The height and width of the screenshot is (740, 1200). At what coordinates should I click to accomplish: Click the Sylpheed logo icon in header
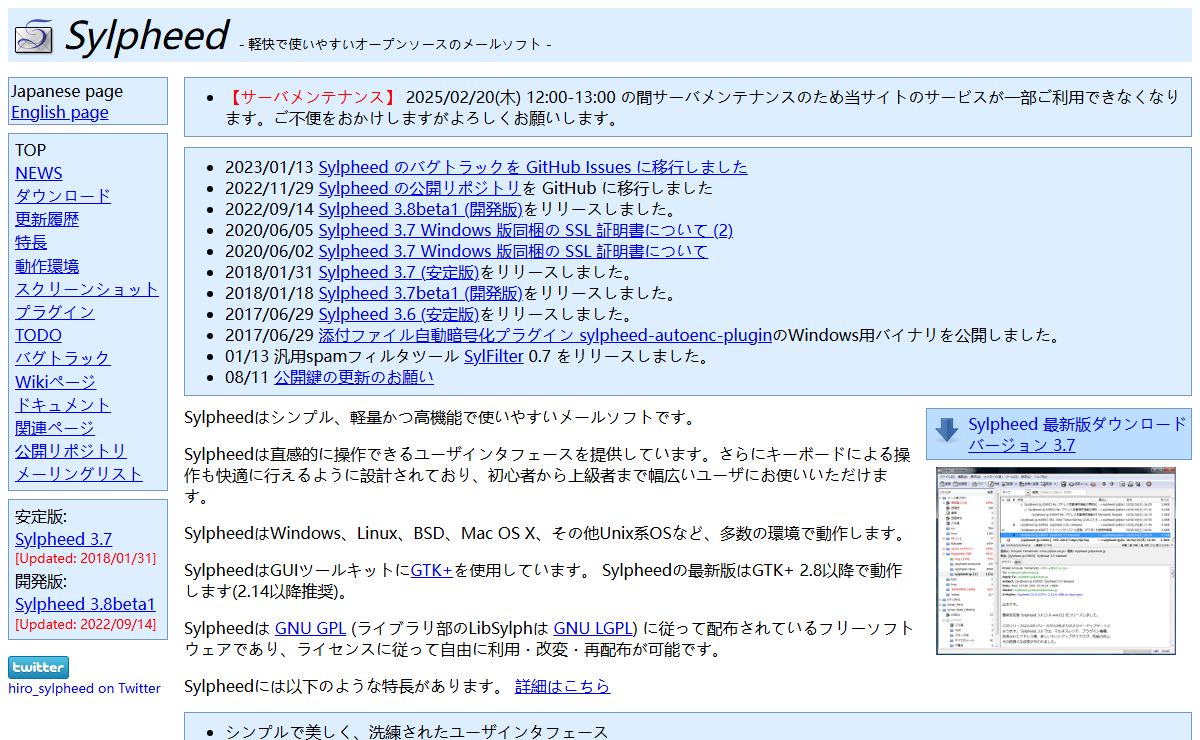click(x=34, y=38)
